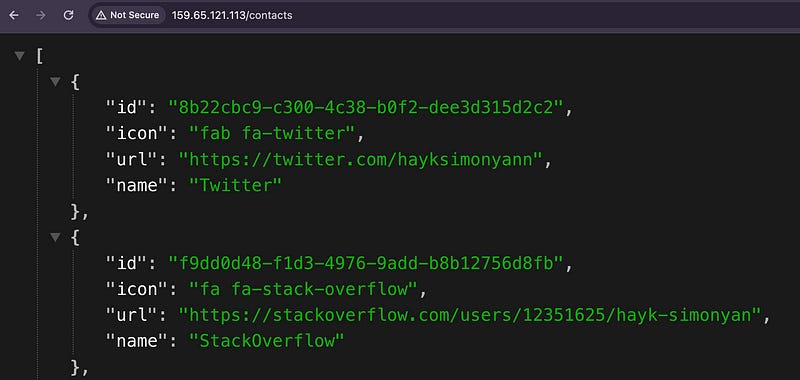Click the "id" key in the Twitter object

(x=126, y=108)
